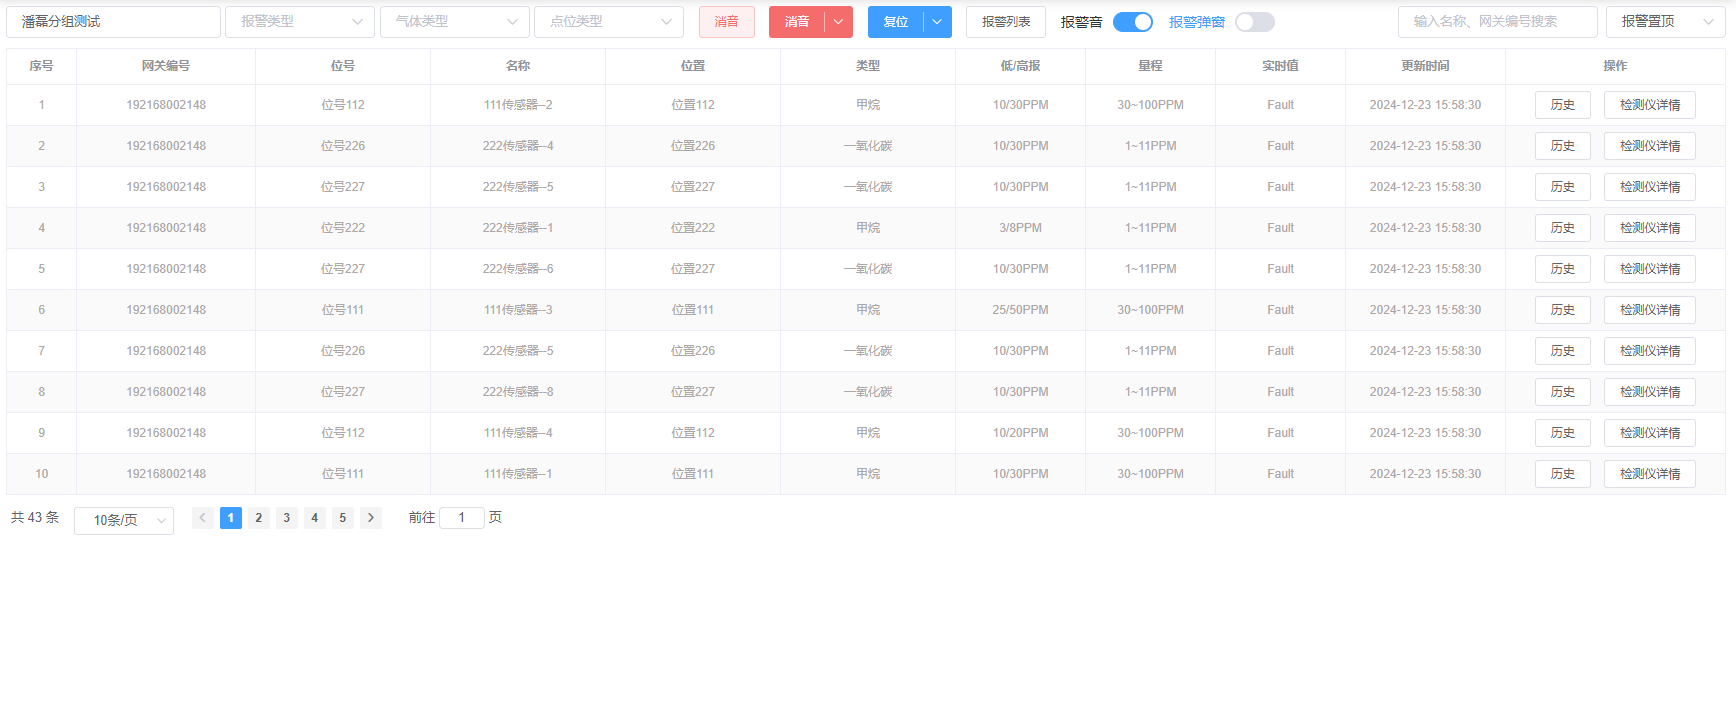
Task: Click the blue 复位 button
Action: 896,22
